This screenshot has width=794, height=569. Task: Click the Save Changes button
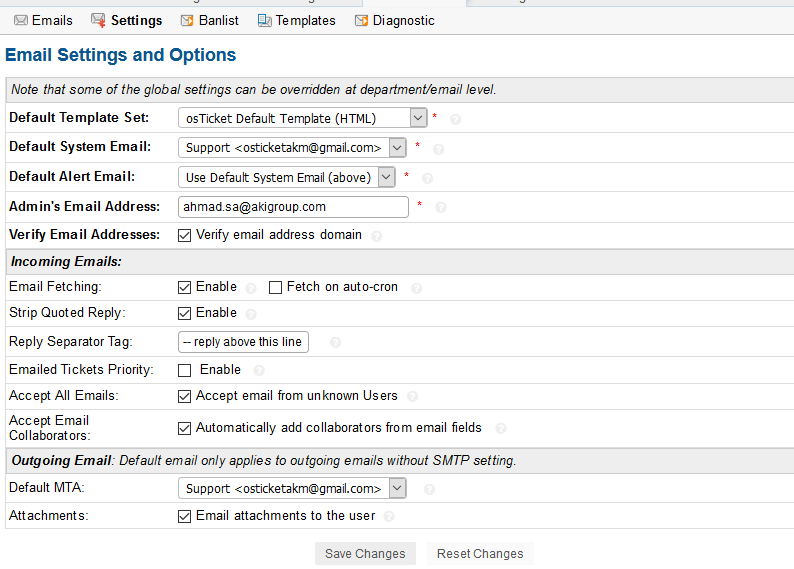[x=365, y=554]
